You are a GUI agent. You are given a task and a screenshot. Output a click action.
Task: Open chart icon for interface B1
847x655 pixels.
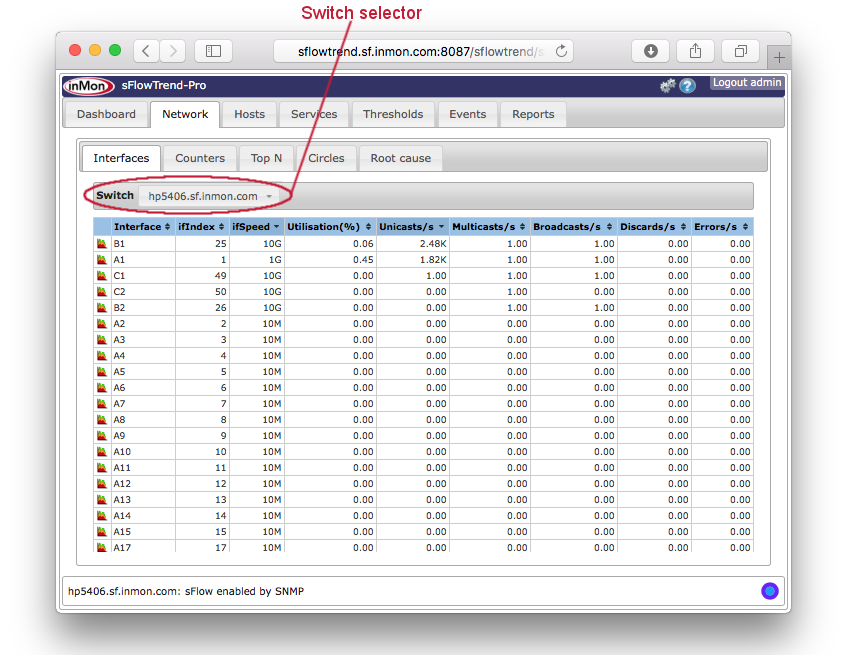(x=102, y=244)
